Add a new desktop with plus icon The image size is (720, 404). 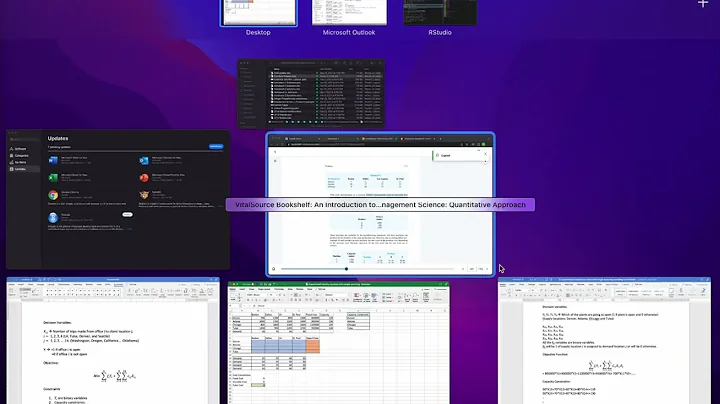pyautogui.click(x=703, y=4)
